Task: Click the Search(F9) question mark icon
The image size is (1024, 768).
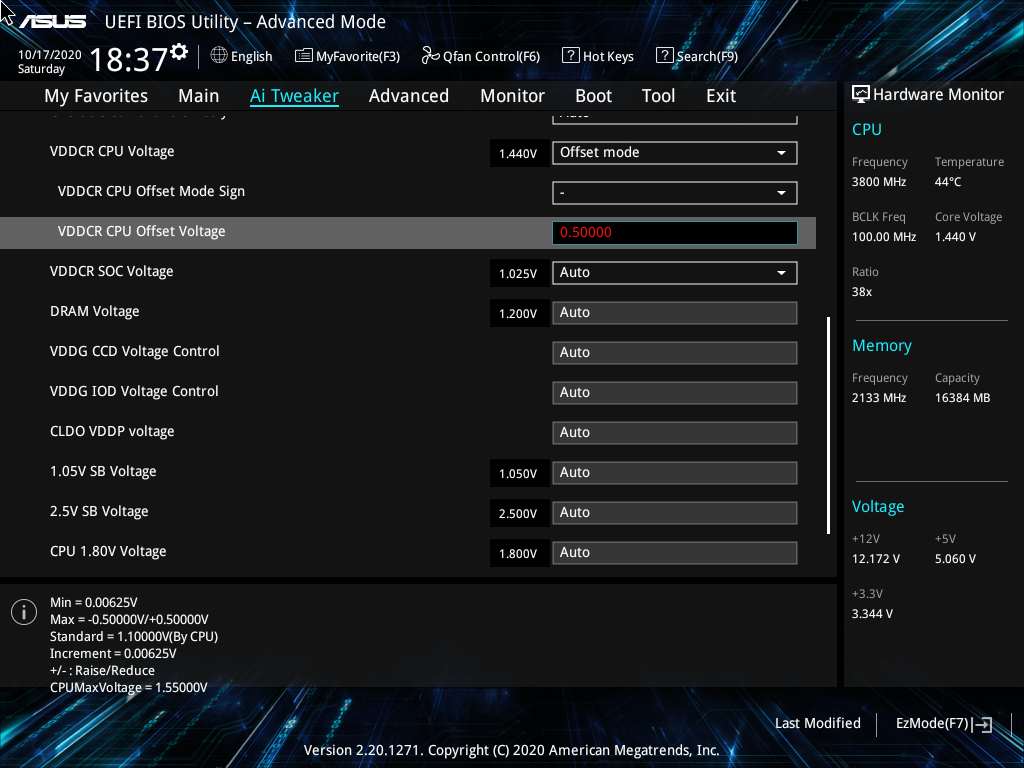Action: [664, 56]
